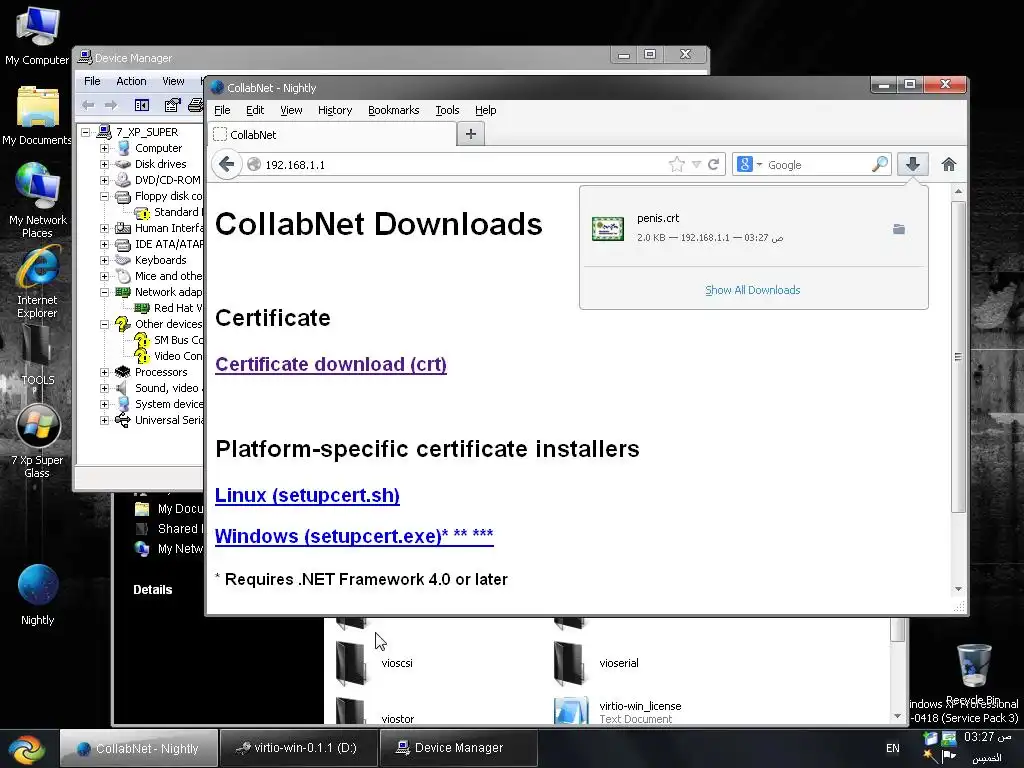
Task: Go to the home page icon
Action: coord(949,165)
